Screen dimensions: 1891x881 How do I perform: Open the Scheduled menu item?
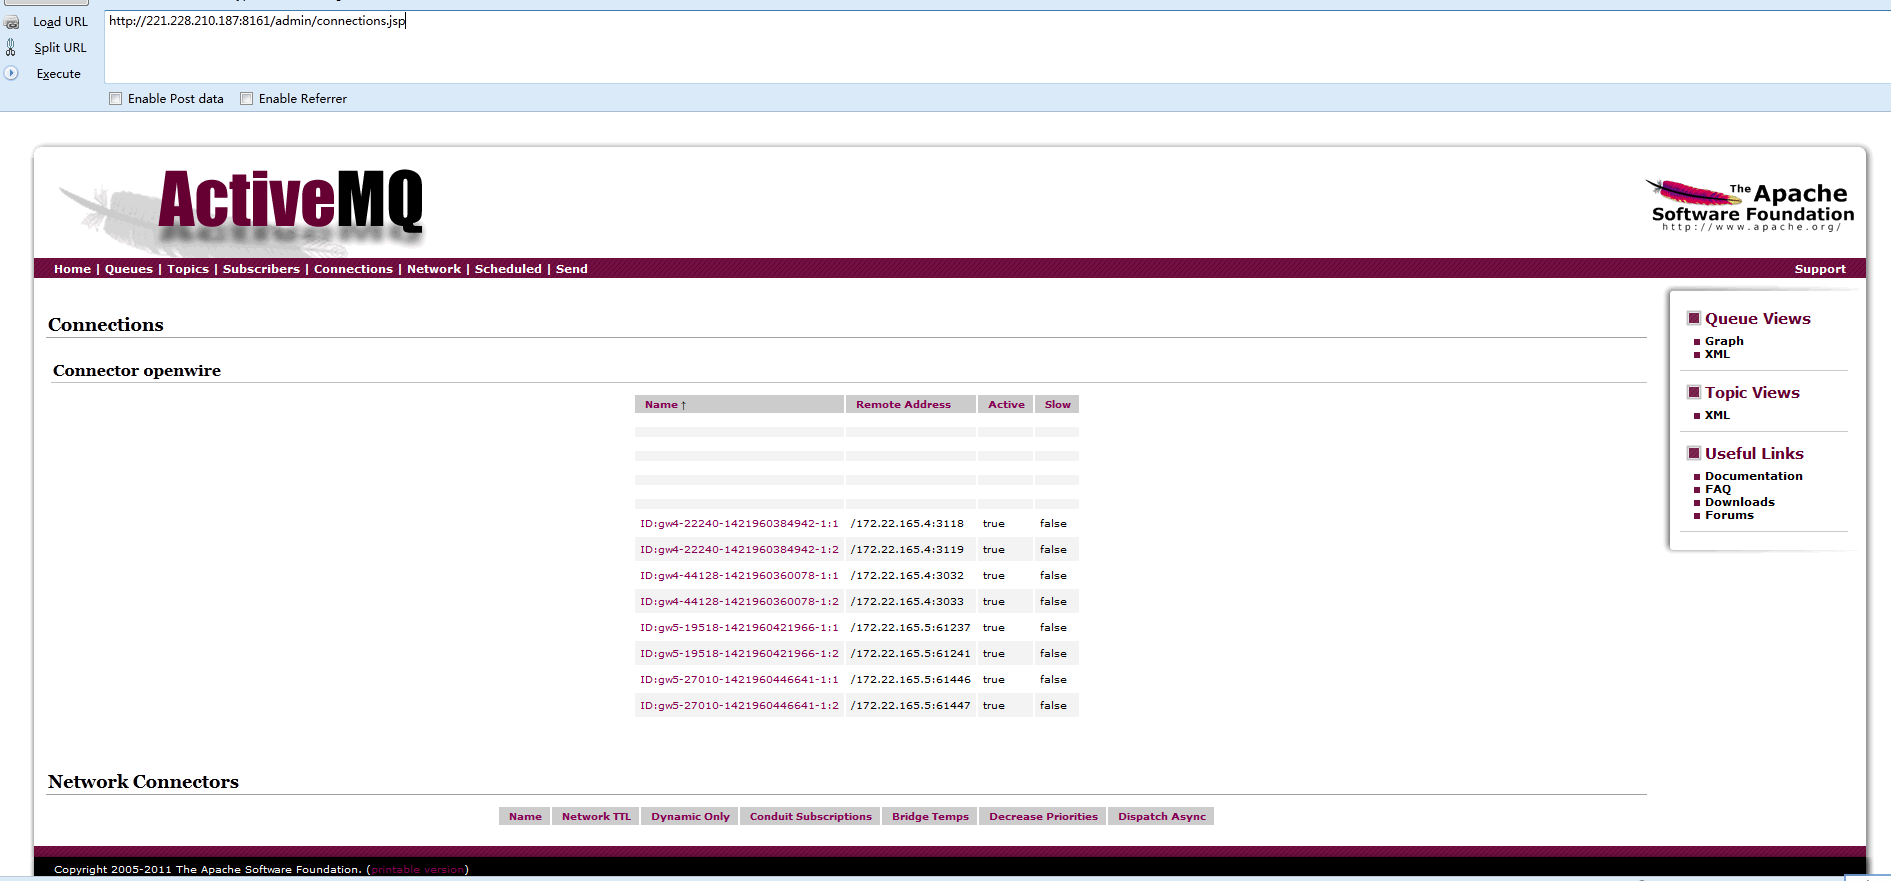(x=508, y=269)
